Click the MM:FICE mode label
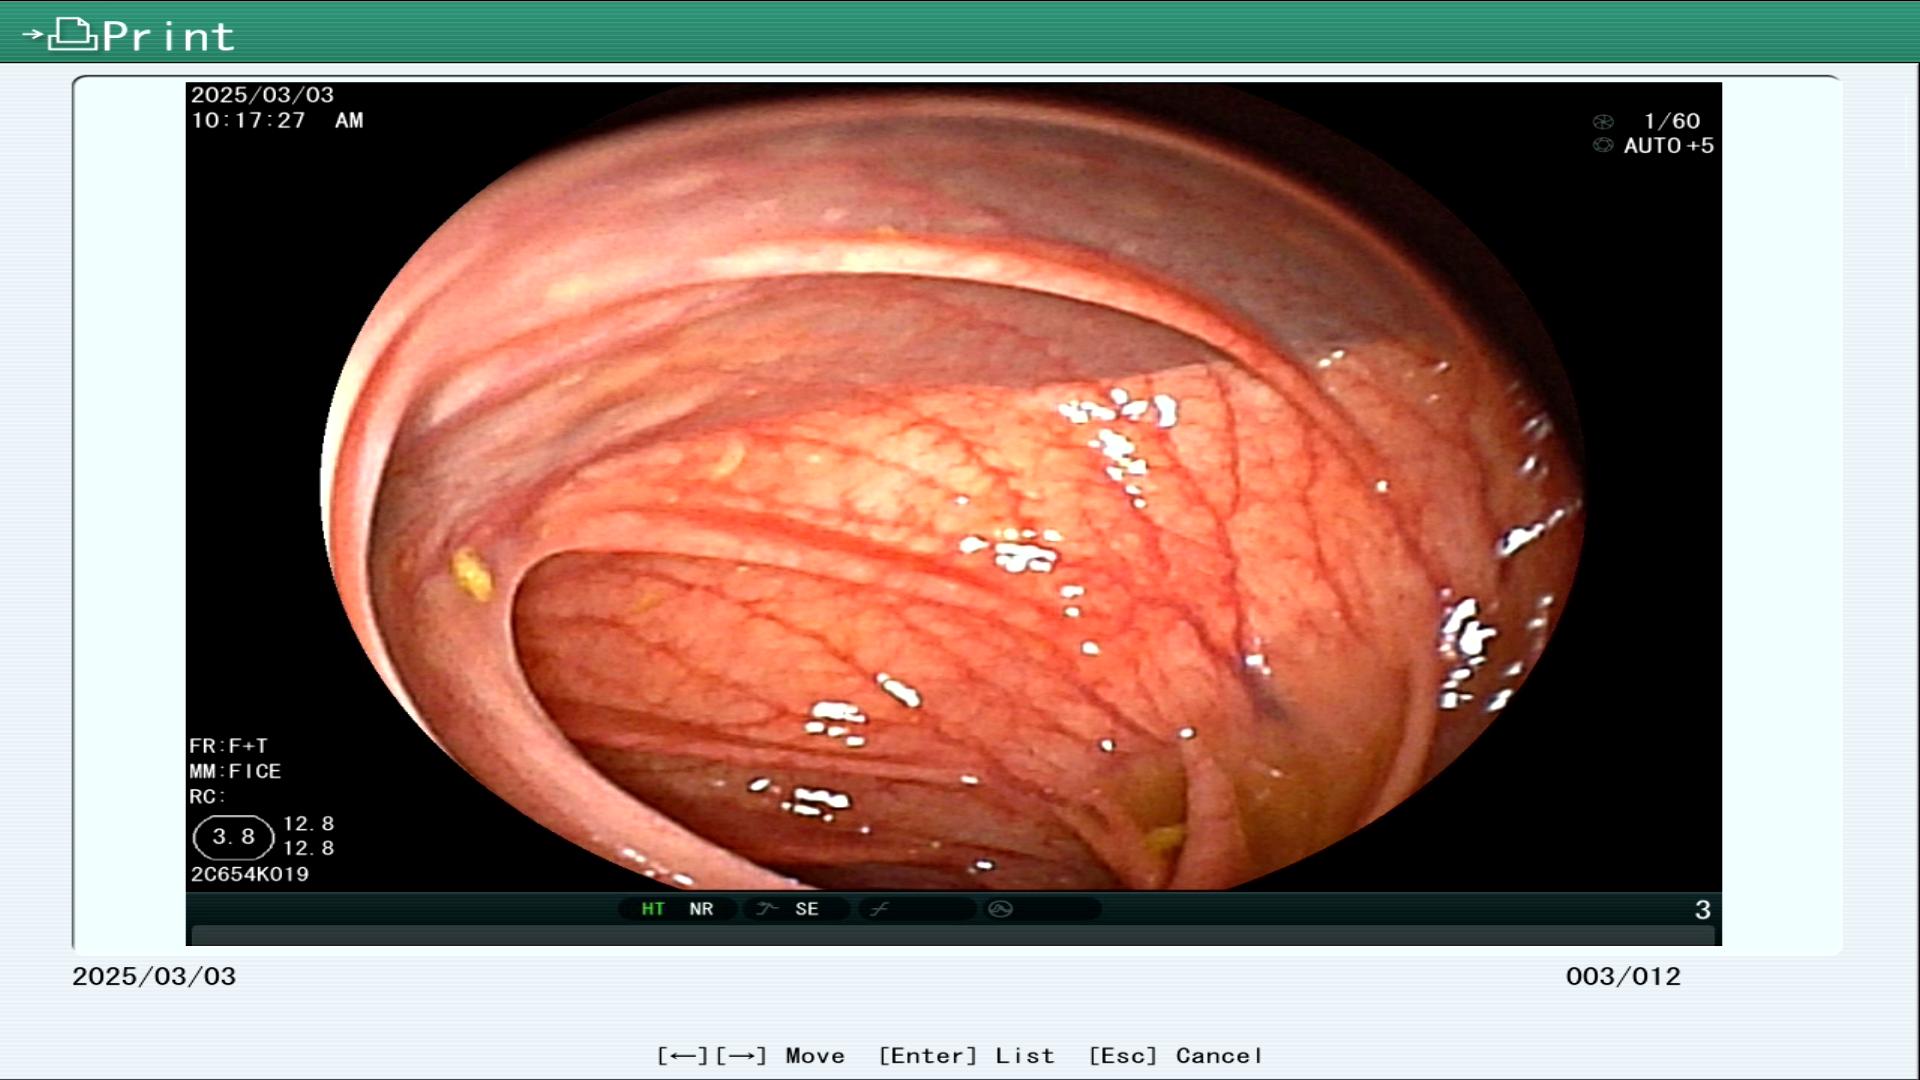 click(x=235, y=772)
